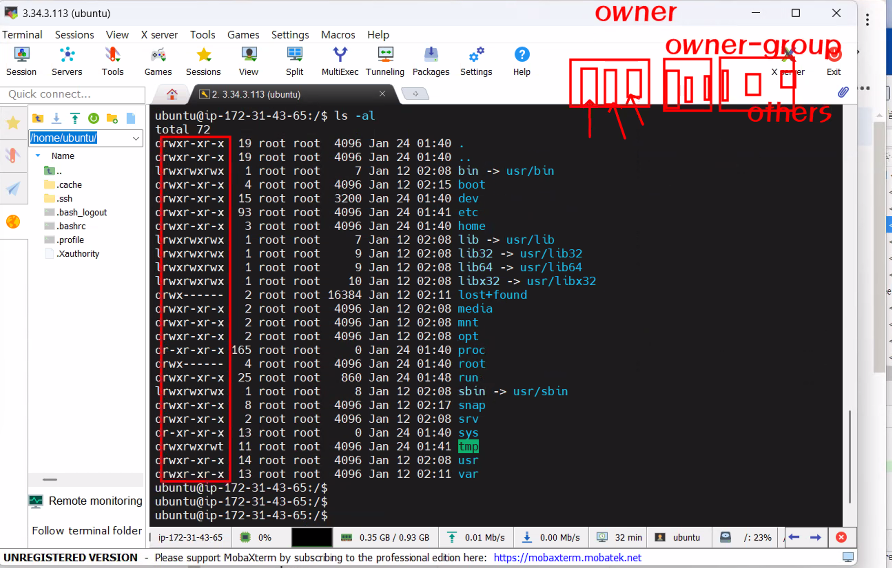This screenshot has width=892, height=568.
Task: Open a new tab with the plus button
Action: pos(415,94)
